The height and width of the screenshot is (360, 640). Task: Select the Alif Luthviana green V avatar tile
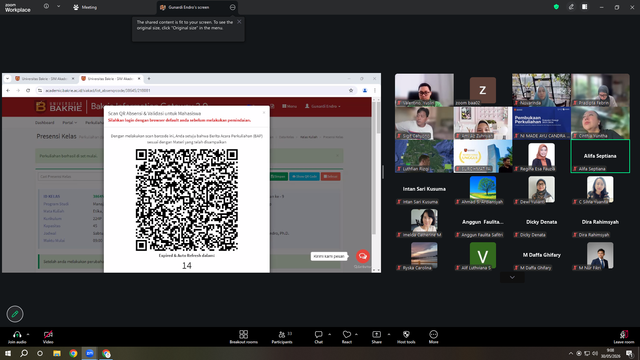tap(482, 255)
